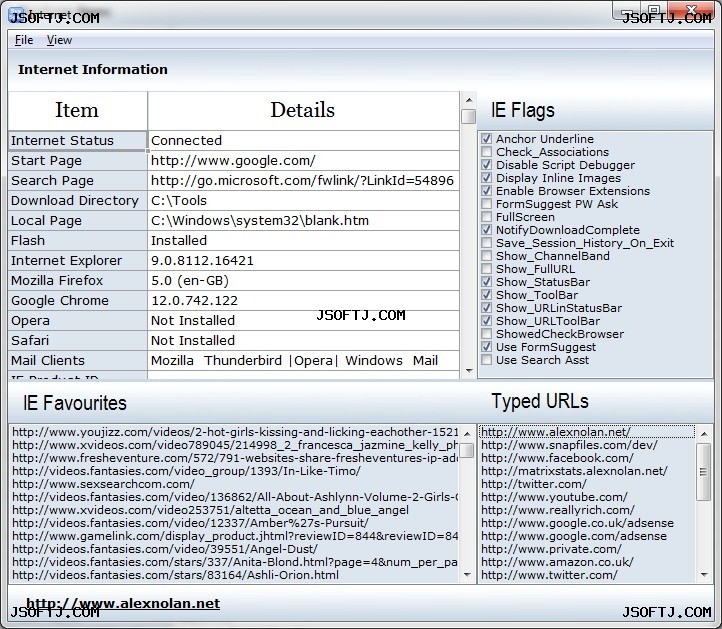Toggle Show_StatusBar checkbox
The width and height of the screenshot is (722, 629).
click(486, 281)
